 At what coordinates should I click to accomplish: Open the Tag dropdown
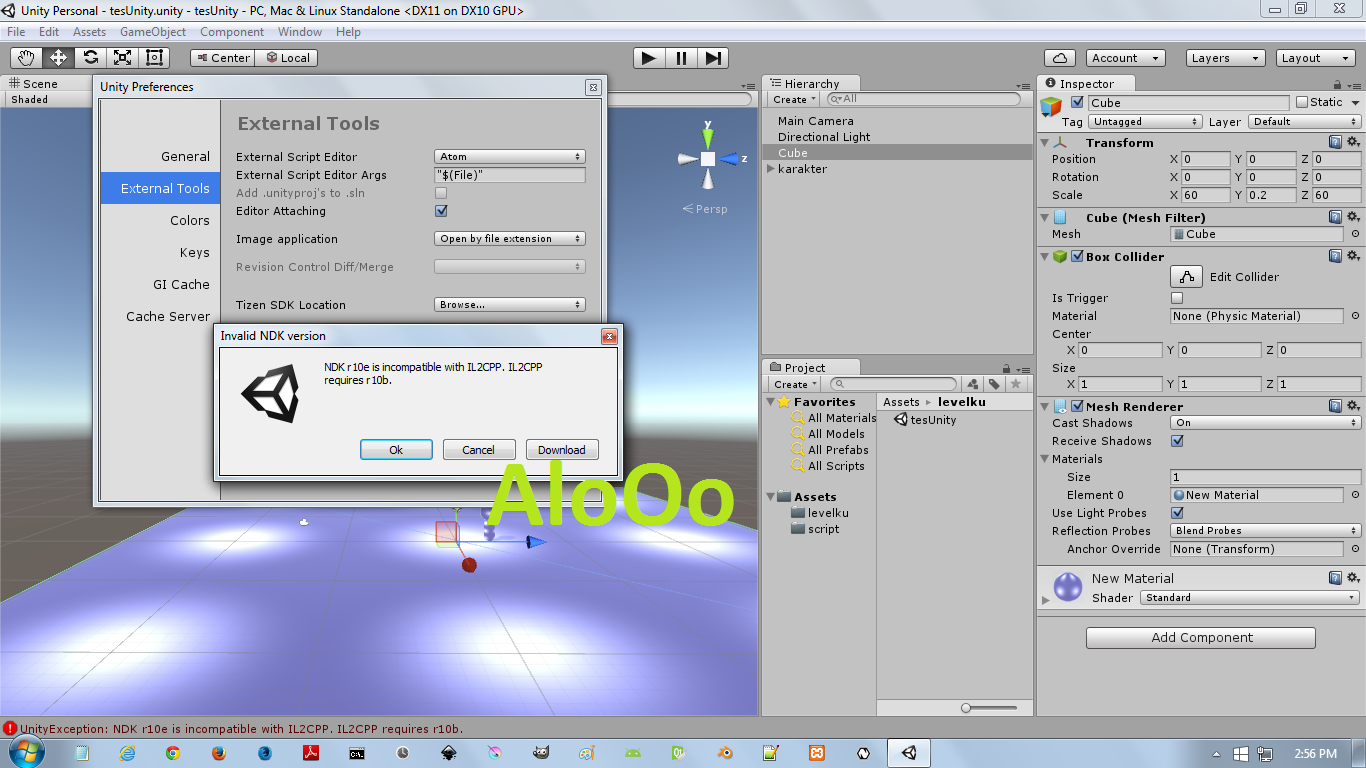(1145, 122)
